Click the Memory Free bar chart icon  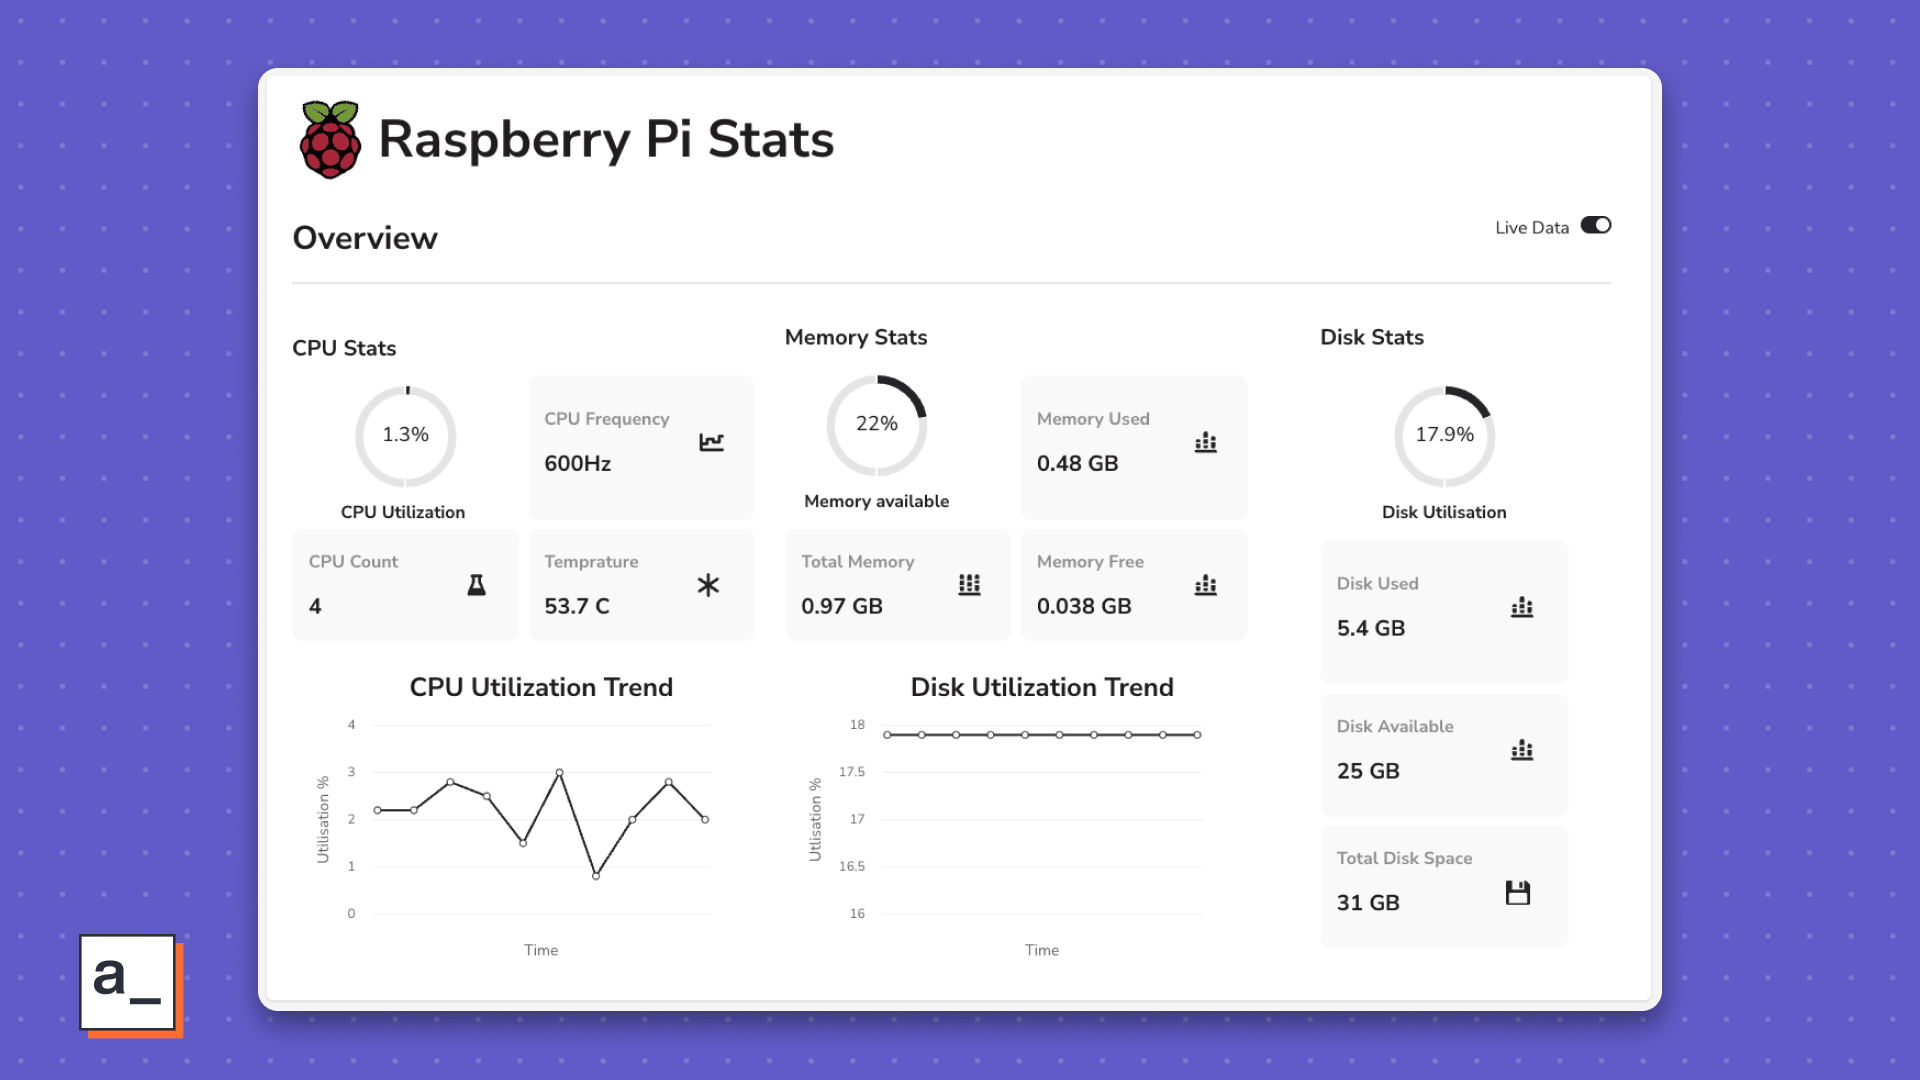[1205, 584]
